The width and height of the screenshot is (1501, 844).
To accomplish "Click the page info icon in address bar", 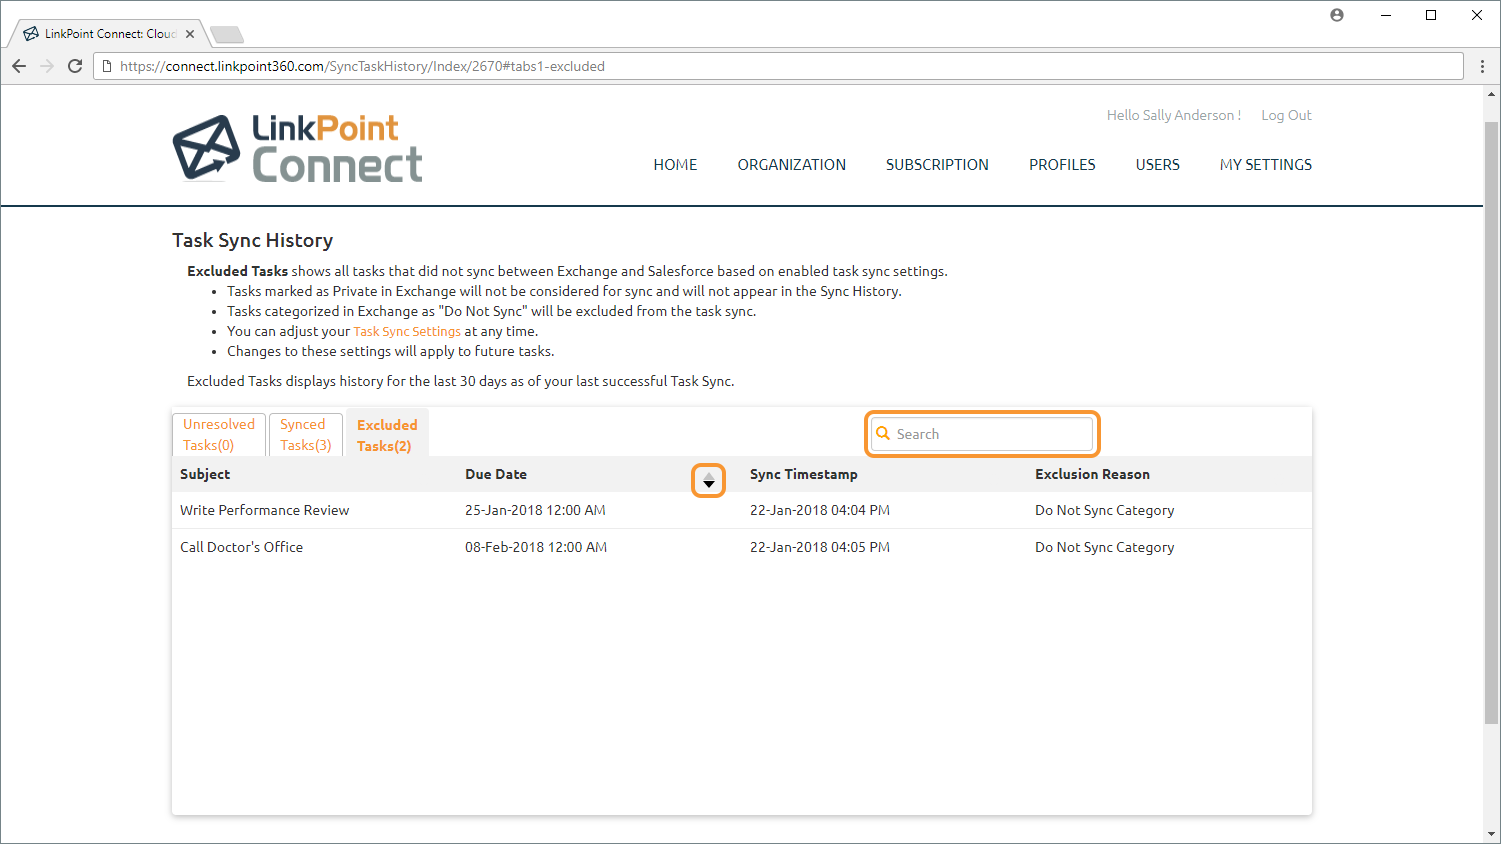I will click(x=107, y=66).
